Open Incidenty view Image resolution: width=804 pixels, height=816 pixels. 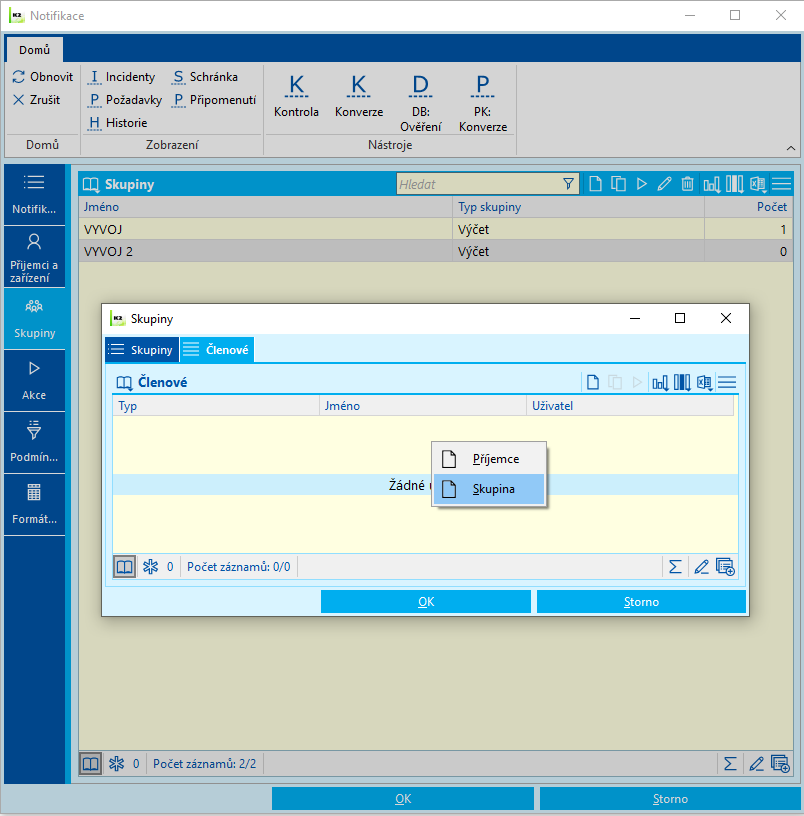(x=122, y=76)
